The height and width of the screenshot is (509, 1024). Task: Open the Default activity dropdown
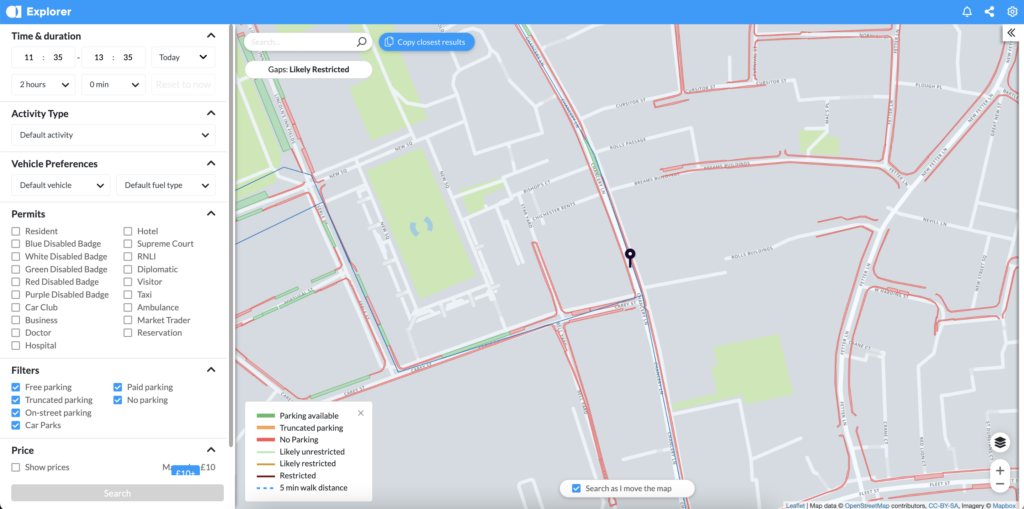click(113, 135)
